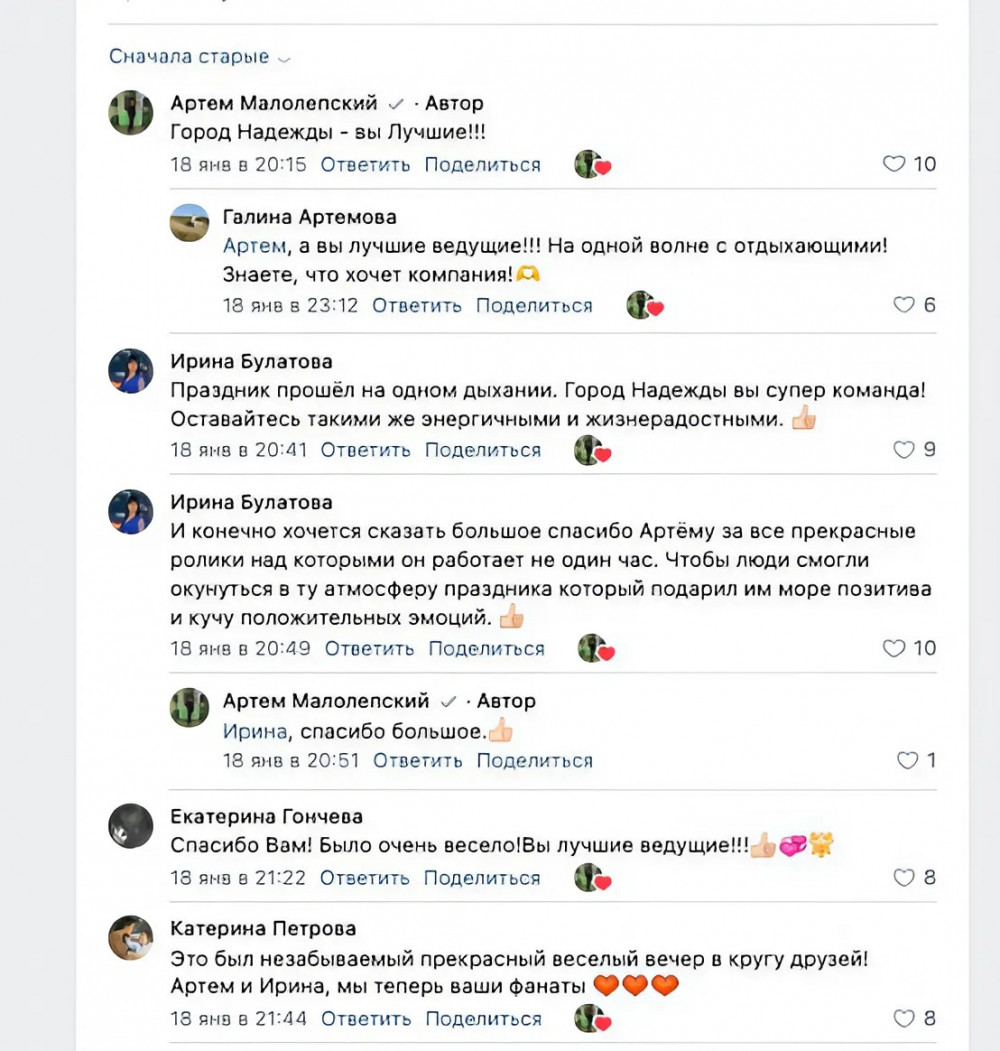Image resolution: width=1000 pixels, height=1051 pixels.
Task: Click 'Ирина' mention in Артем's reply
Action: point(254,731)
